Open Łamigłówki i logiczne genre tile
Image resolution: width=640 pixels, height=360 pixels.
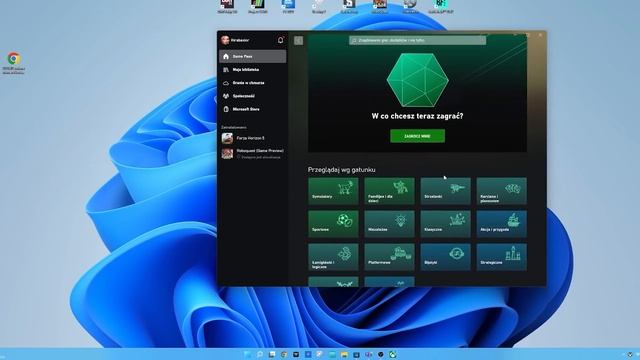[333, 257]
